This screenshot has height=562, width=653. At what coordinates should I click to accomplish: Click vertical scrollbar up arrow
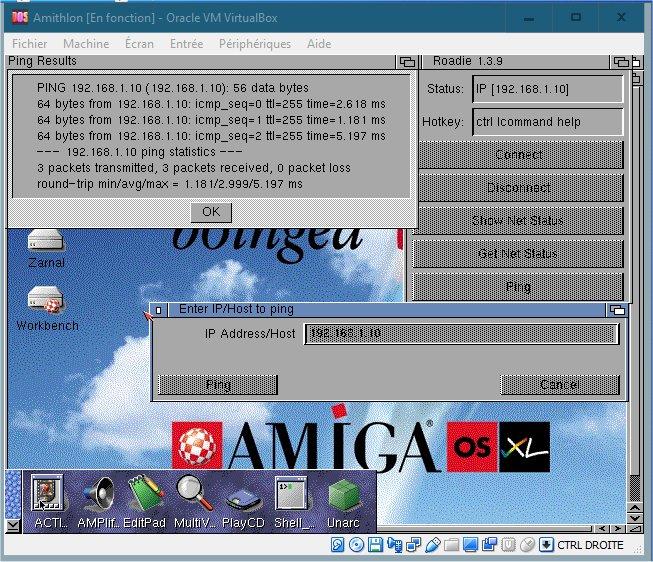click(635, 508)
